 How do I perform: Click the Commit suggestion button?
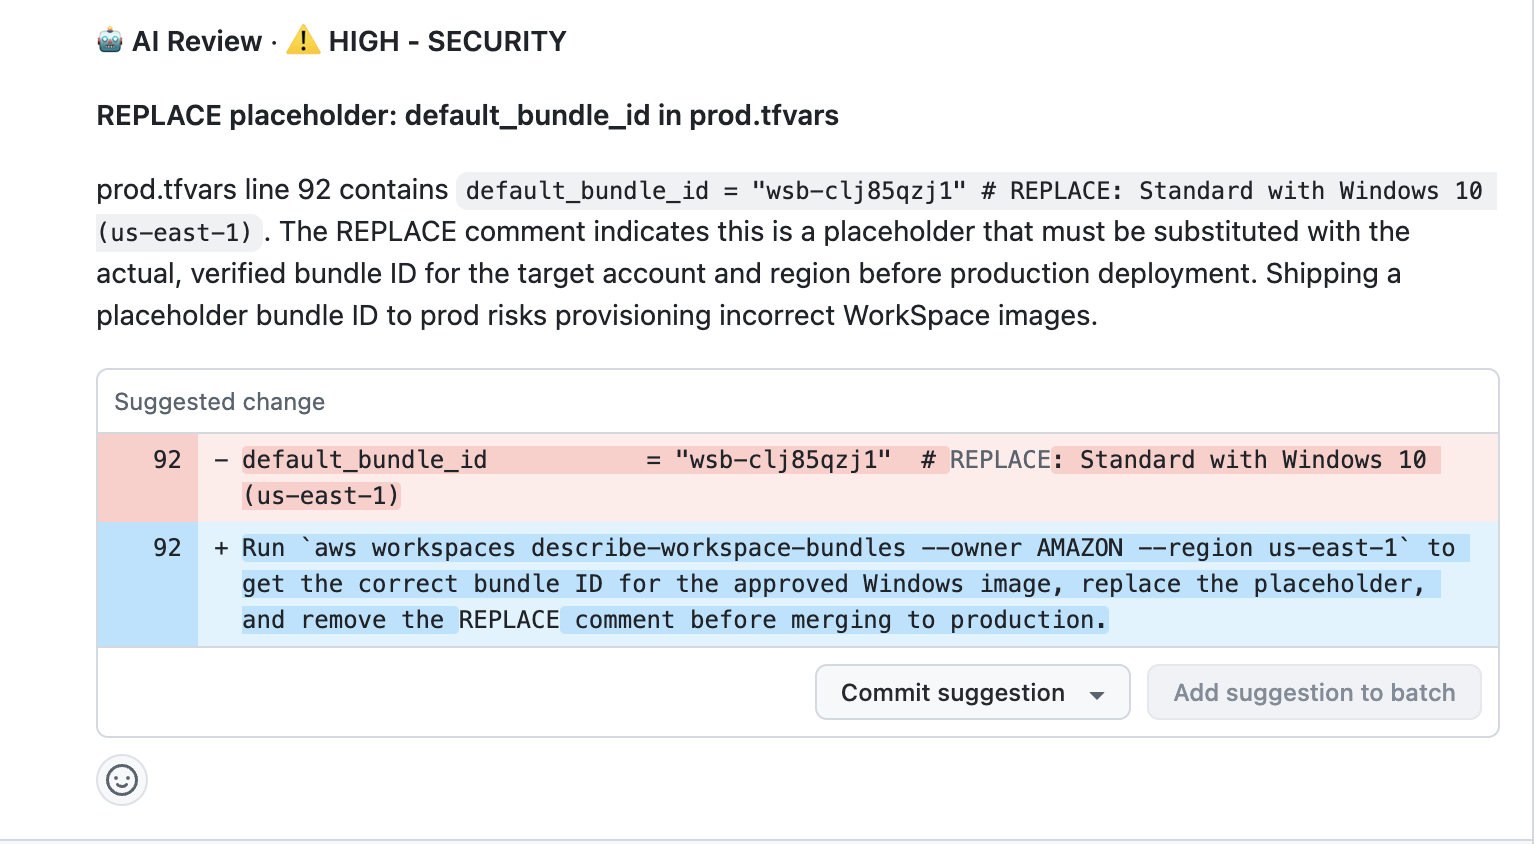952,692
